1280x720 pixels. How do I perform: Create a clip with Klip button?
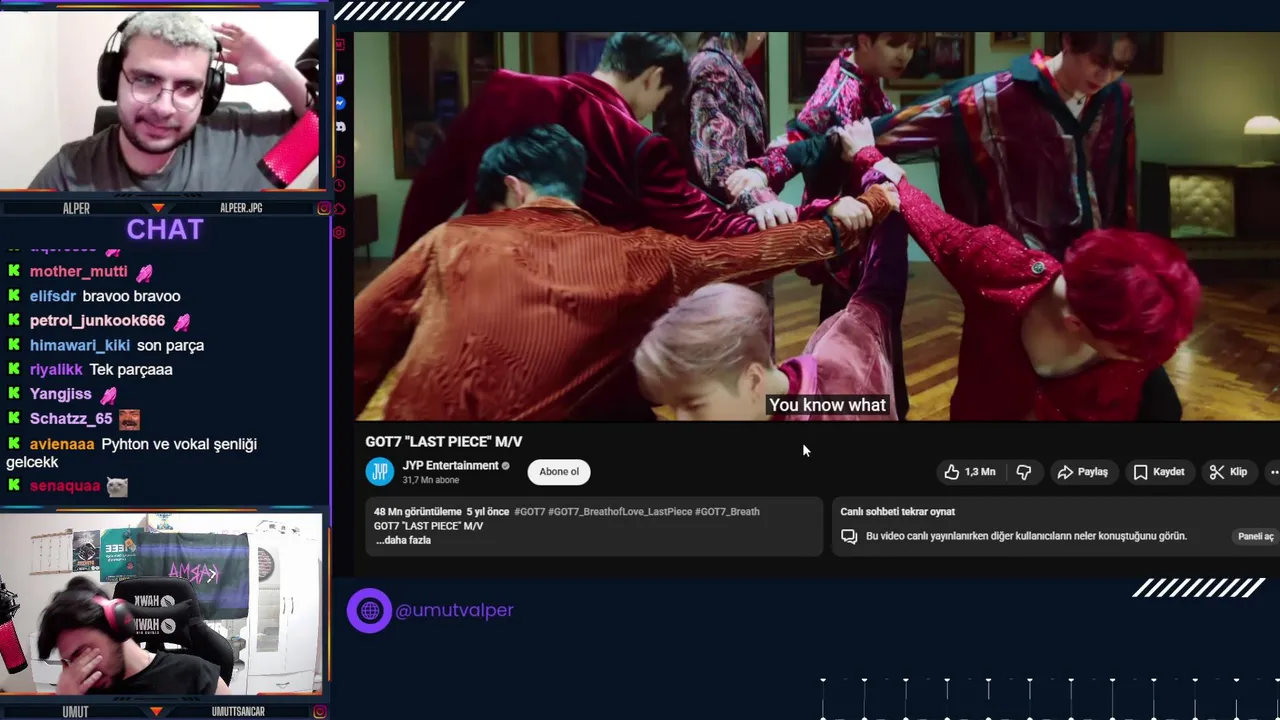pos(1228,472)
